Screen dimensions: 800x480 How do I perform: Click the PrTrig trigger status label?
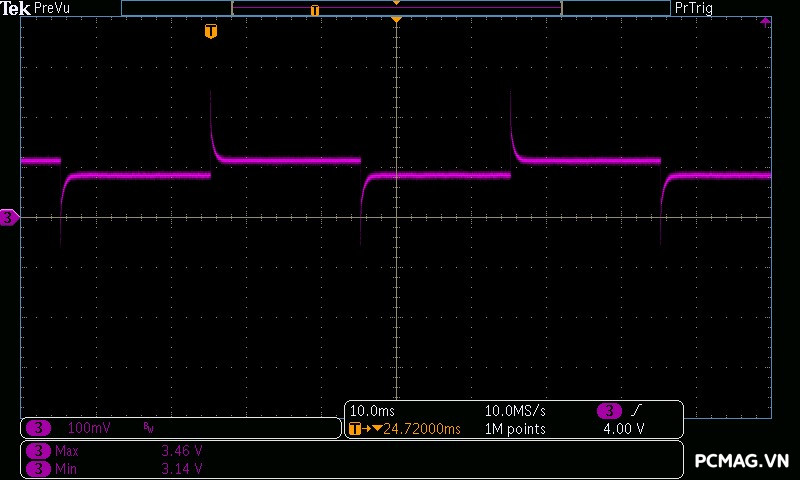[x=694, y=8]
